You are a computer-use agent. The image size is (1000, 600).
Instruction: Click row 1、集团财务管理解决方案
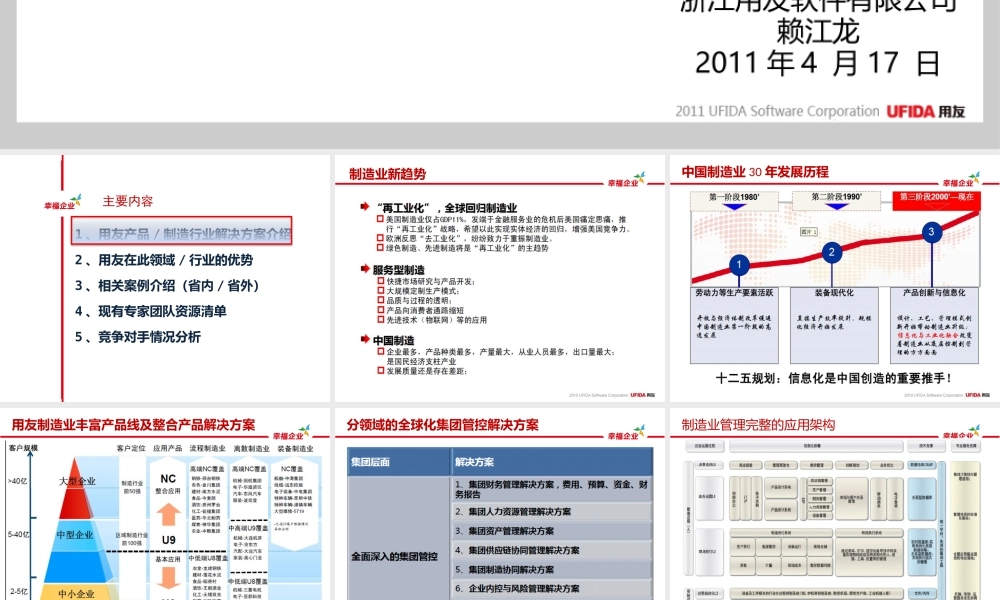point(552,489)
